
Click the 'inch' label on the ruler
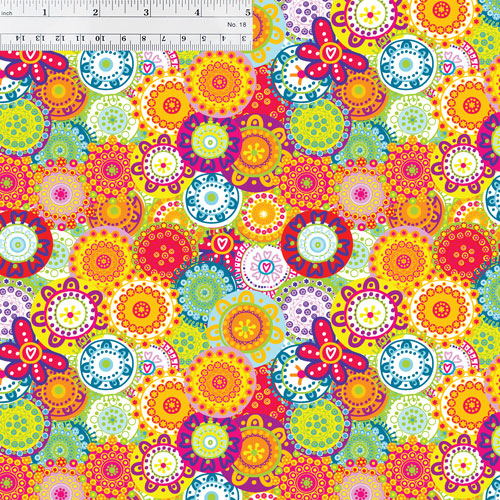[x=7, y=13]
